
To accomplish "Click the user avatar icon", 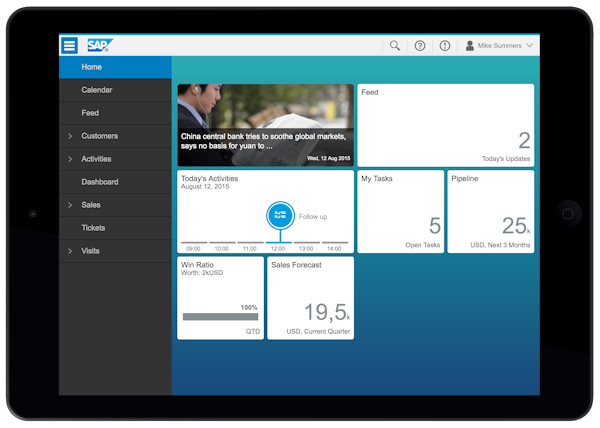I will coord(469,45).
